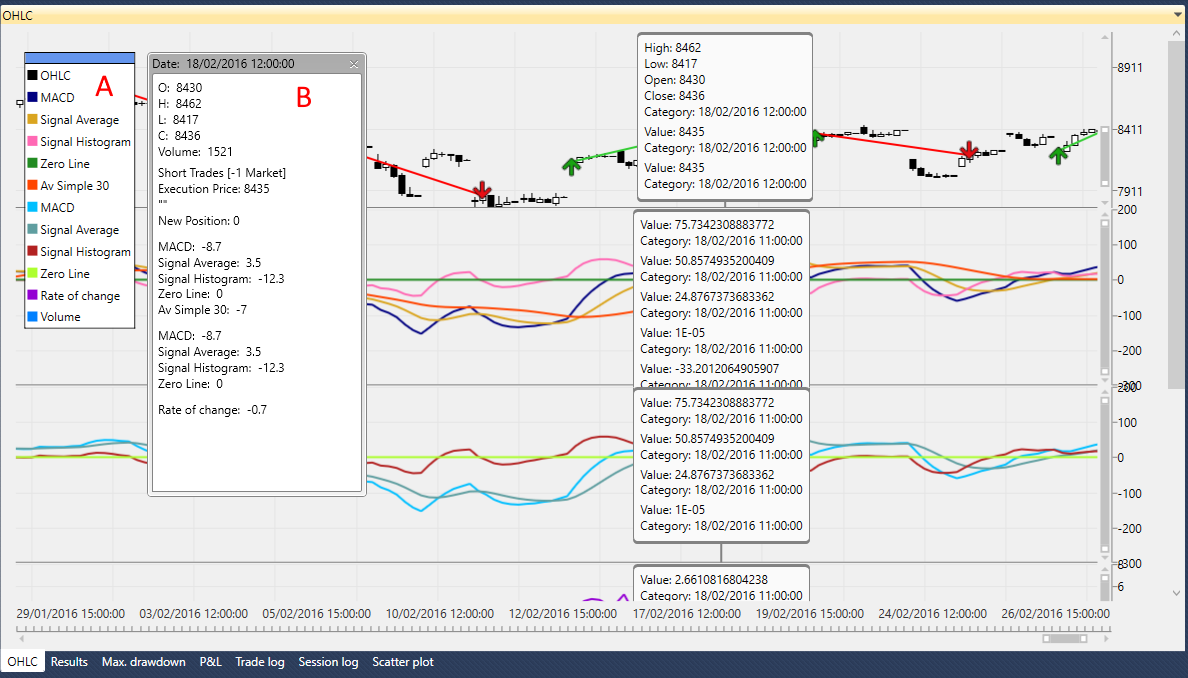
Task: Click the data popup title bar showing the date
Action: (257, 64)
